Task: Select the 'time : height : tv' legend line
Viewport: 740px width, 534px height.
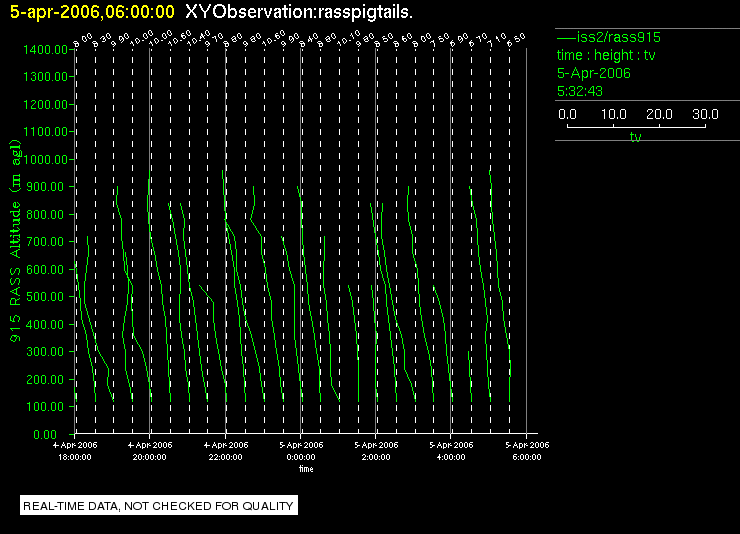Action: coord(606,55)
